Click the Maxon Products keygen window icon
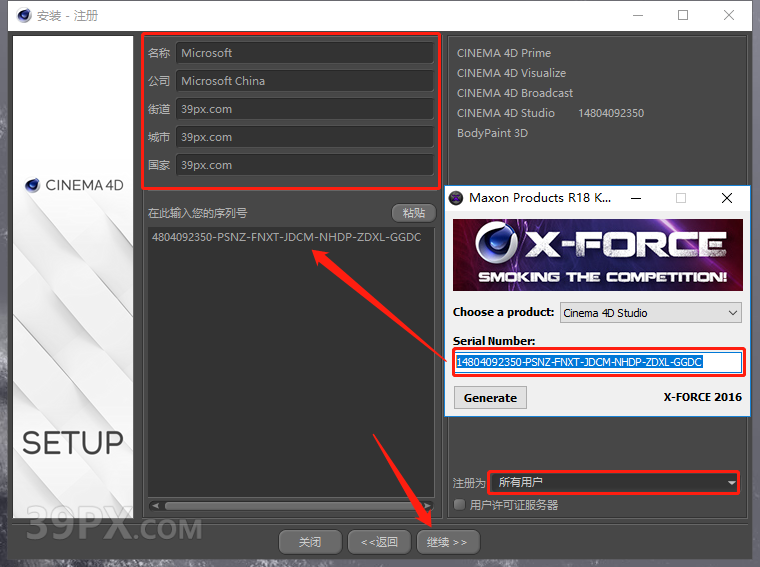This screenshot has height=567, width=760. (x=456, y=198)
